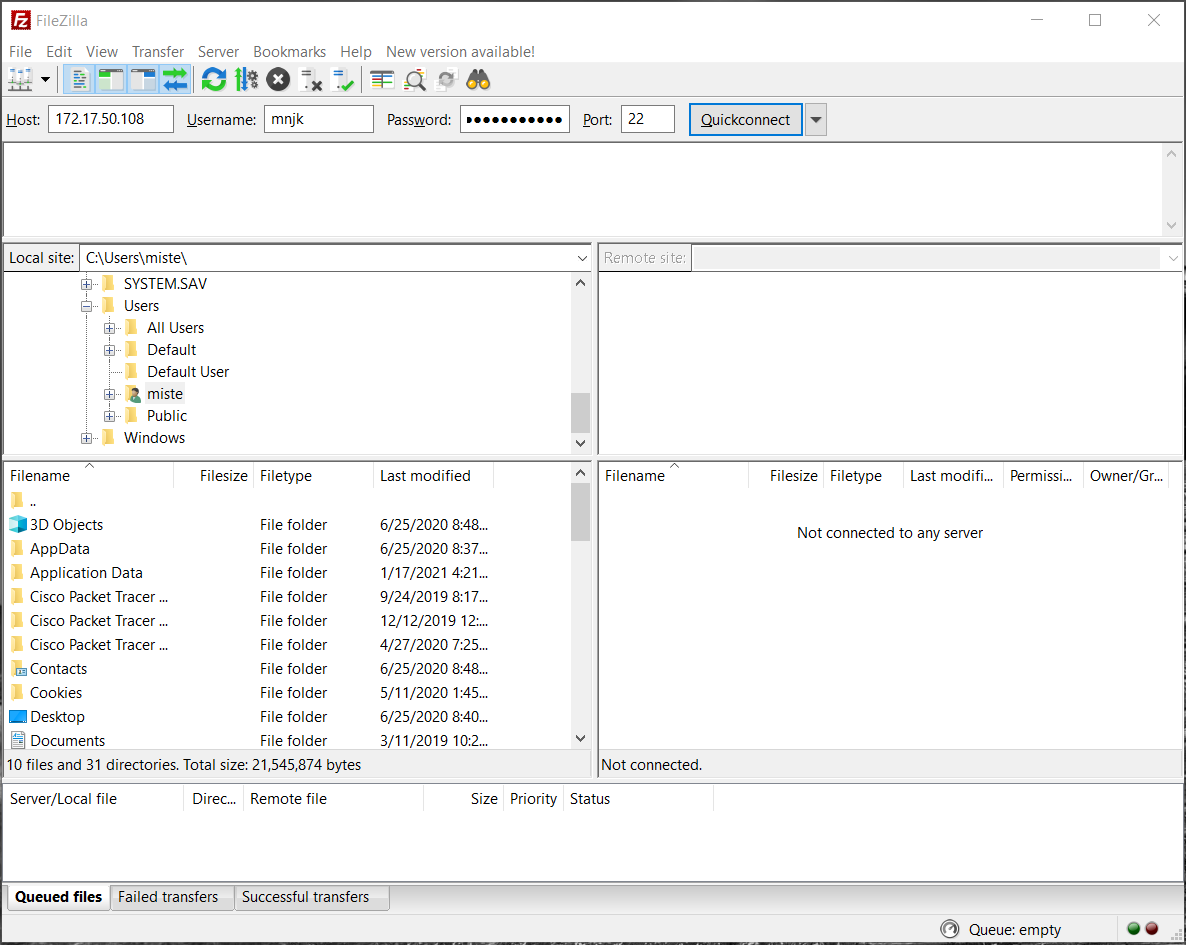Open the directory listing filters dialog
Screen dimensions: 1186x945
(382, 79)
